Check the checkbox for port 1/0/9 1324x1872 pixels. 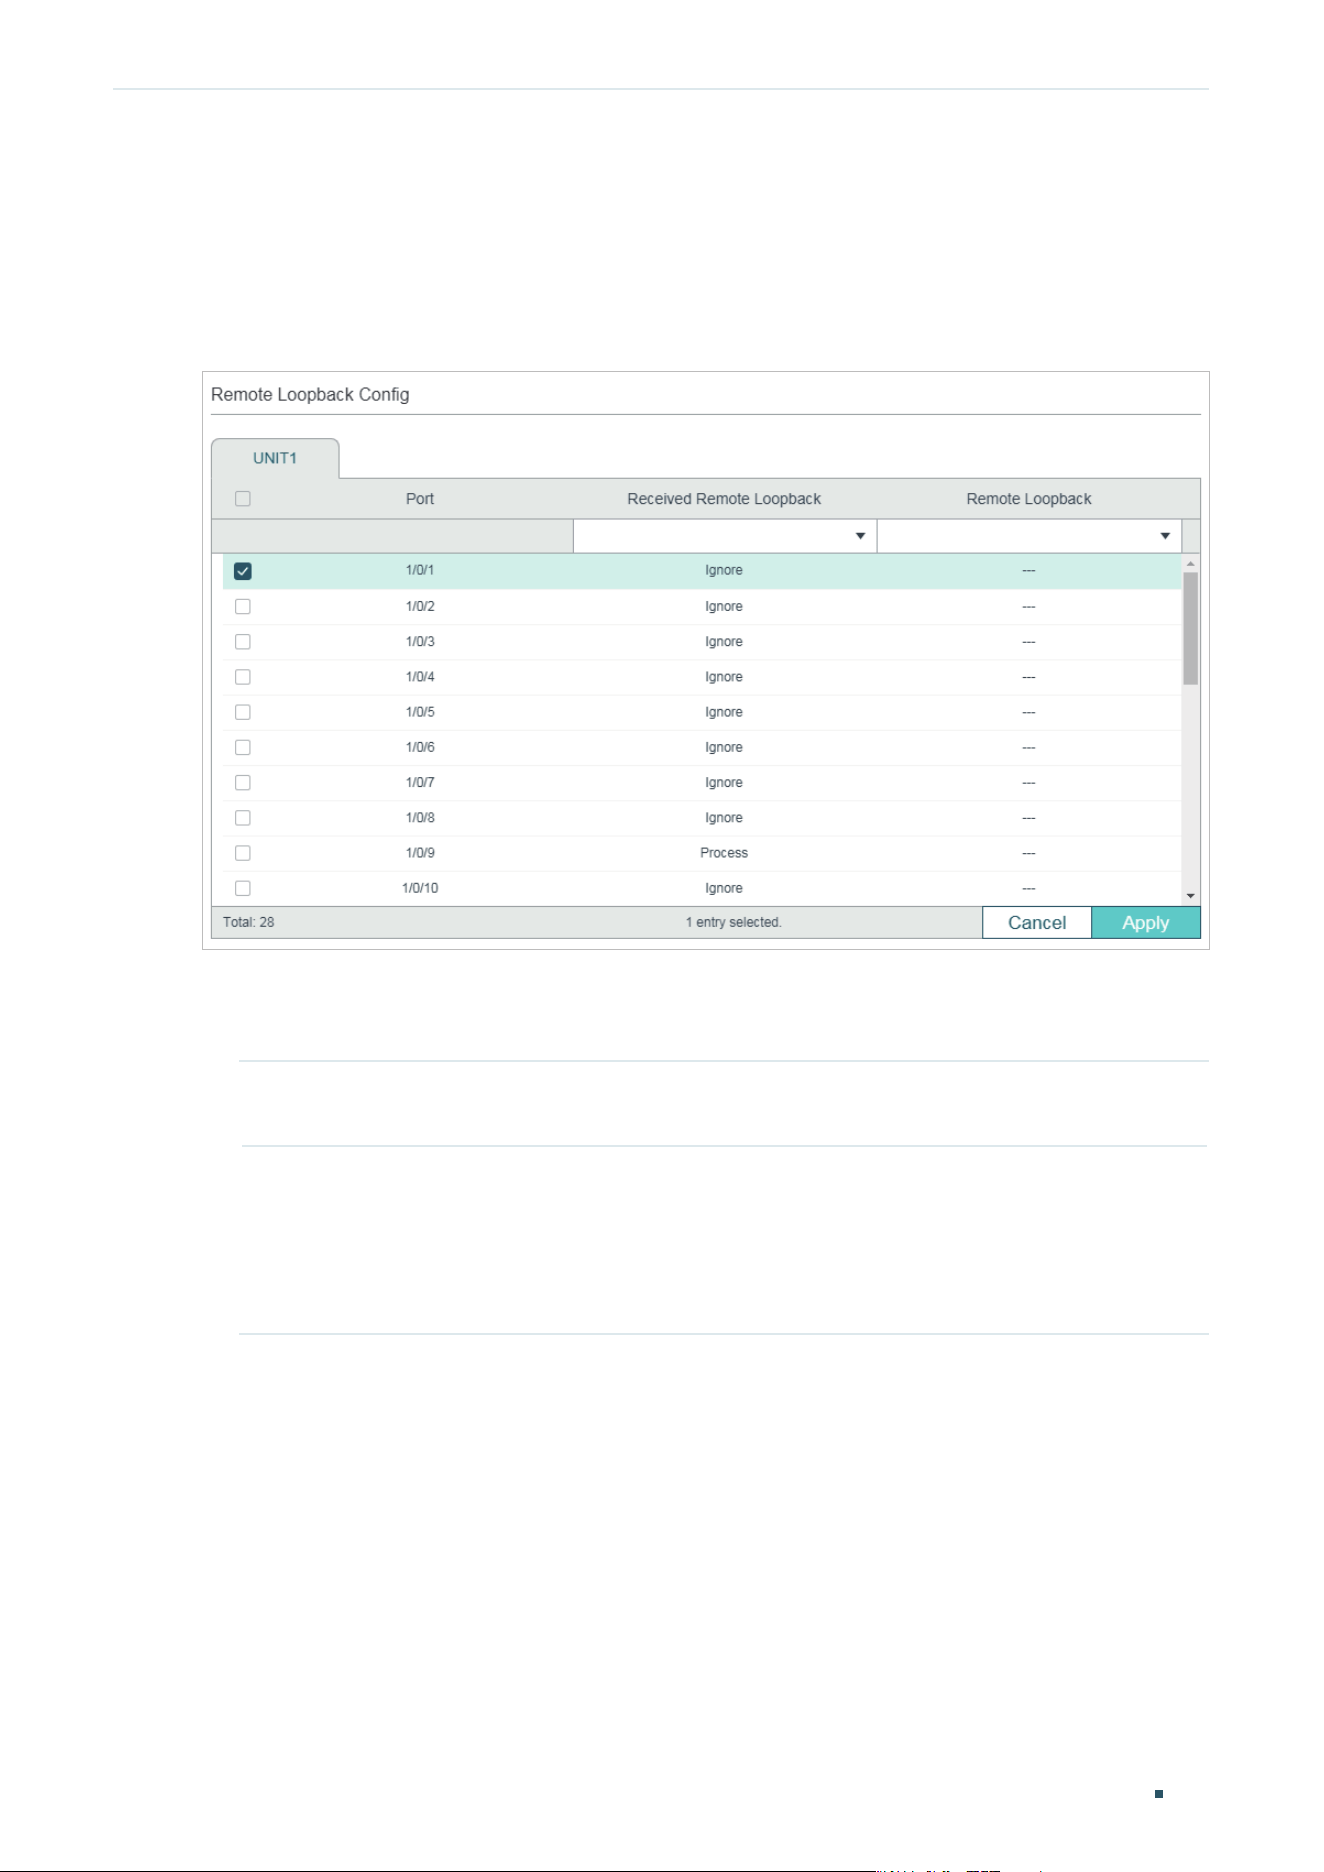coord(242,853)
